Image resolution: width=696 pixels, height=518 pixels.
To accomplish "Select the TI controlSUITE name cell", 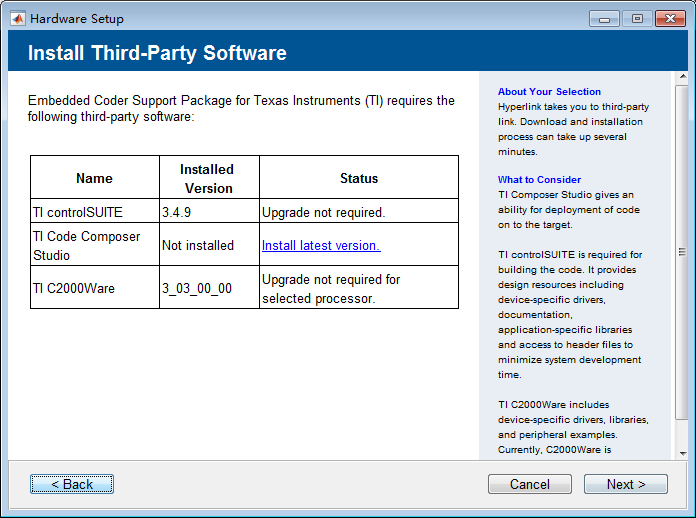I will [95, 211].
